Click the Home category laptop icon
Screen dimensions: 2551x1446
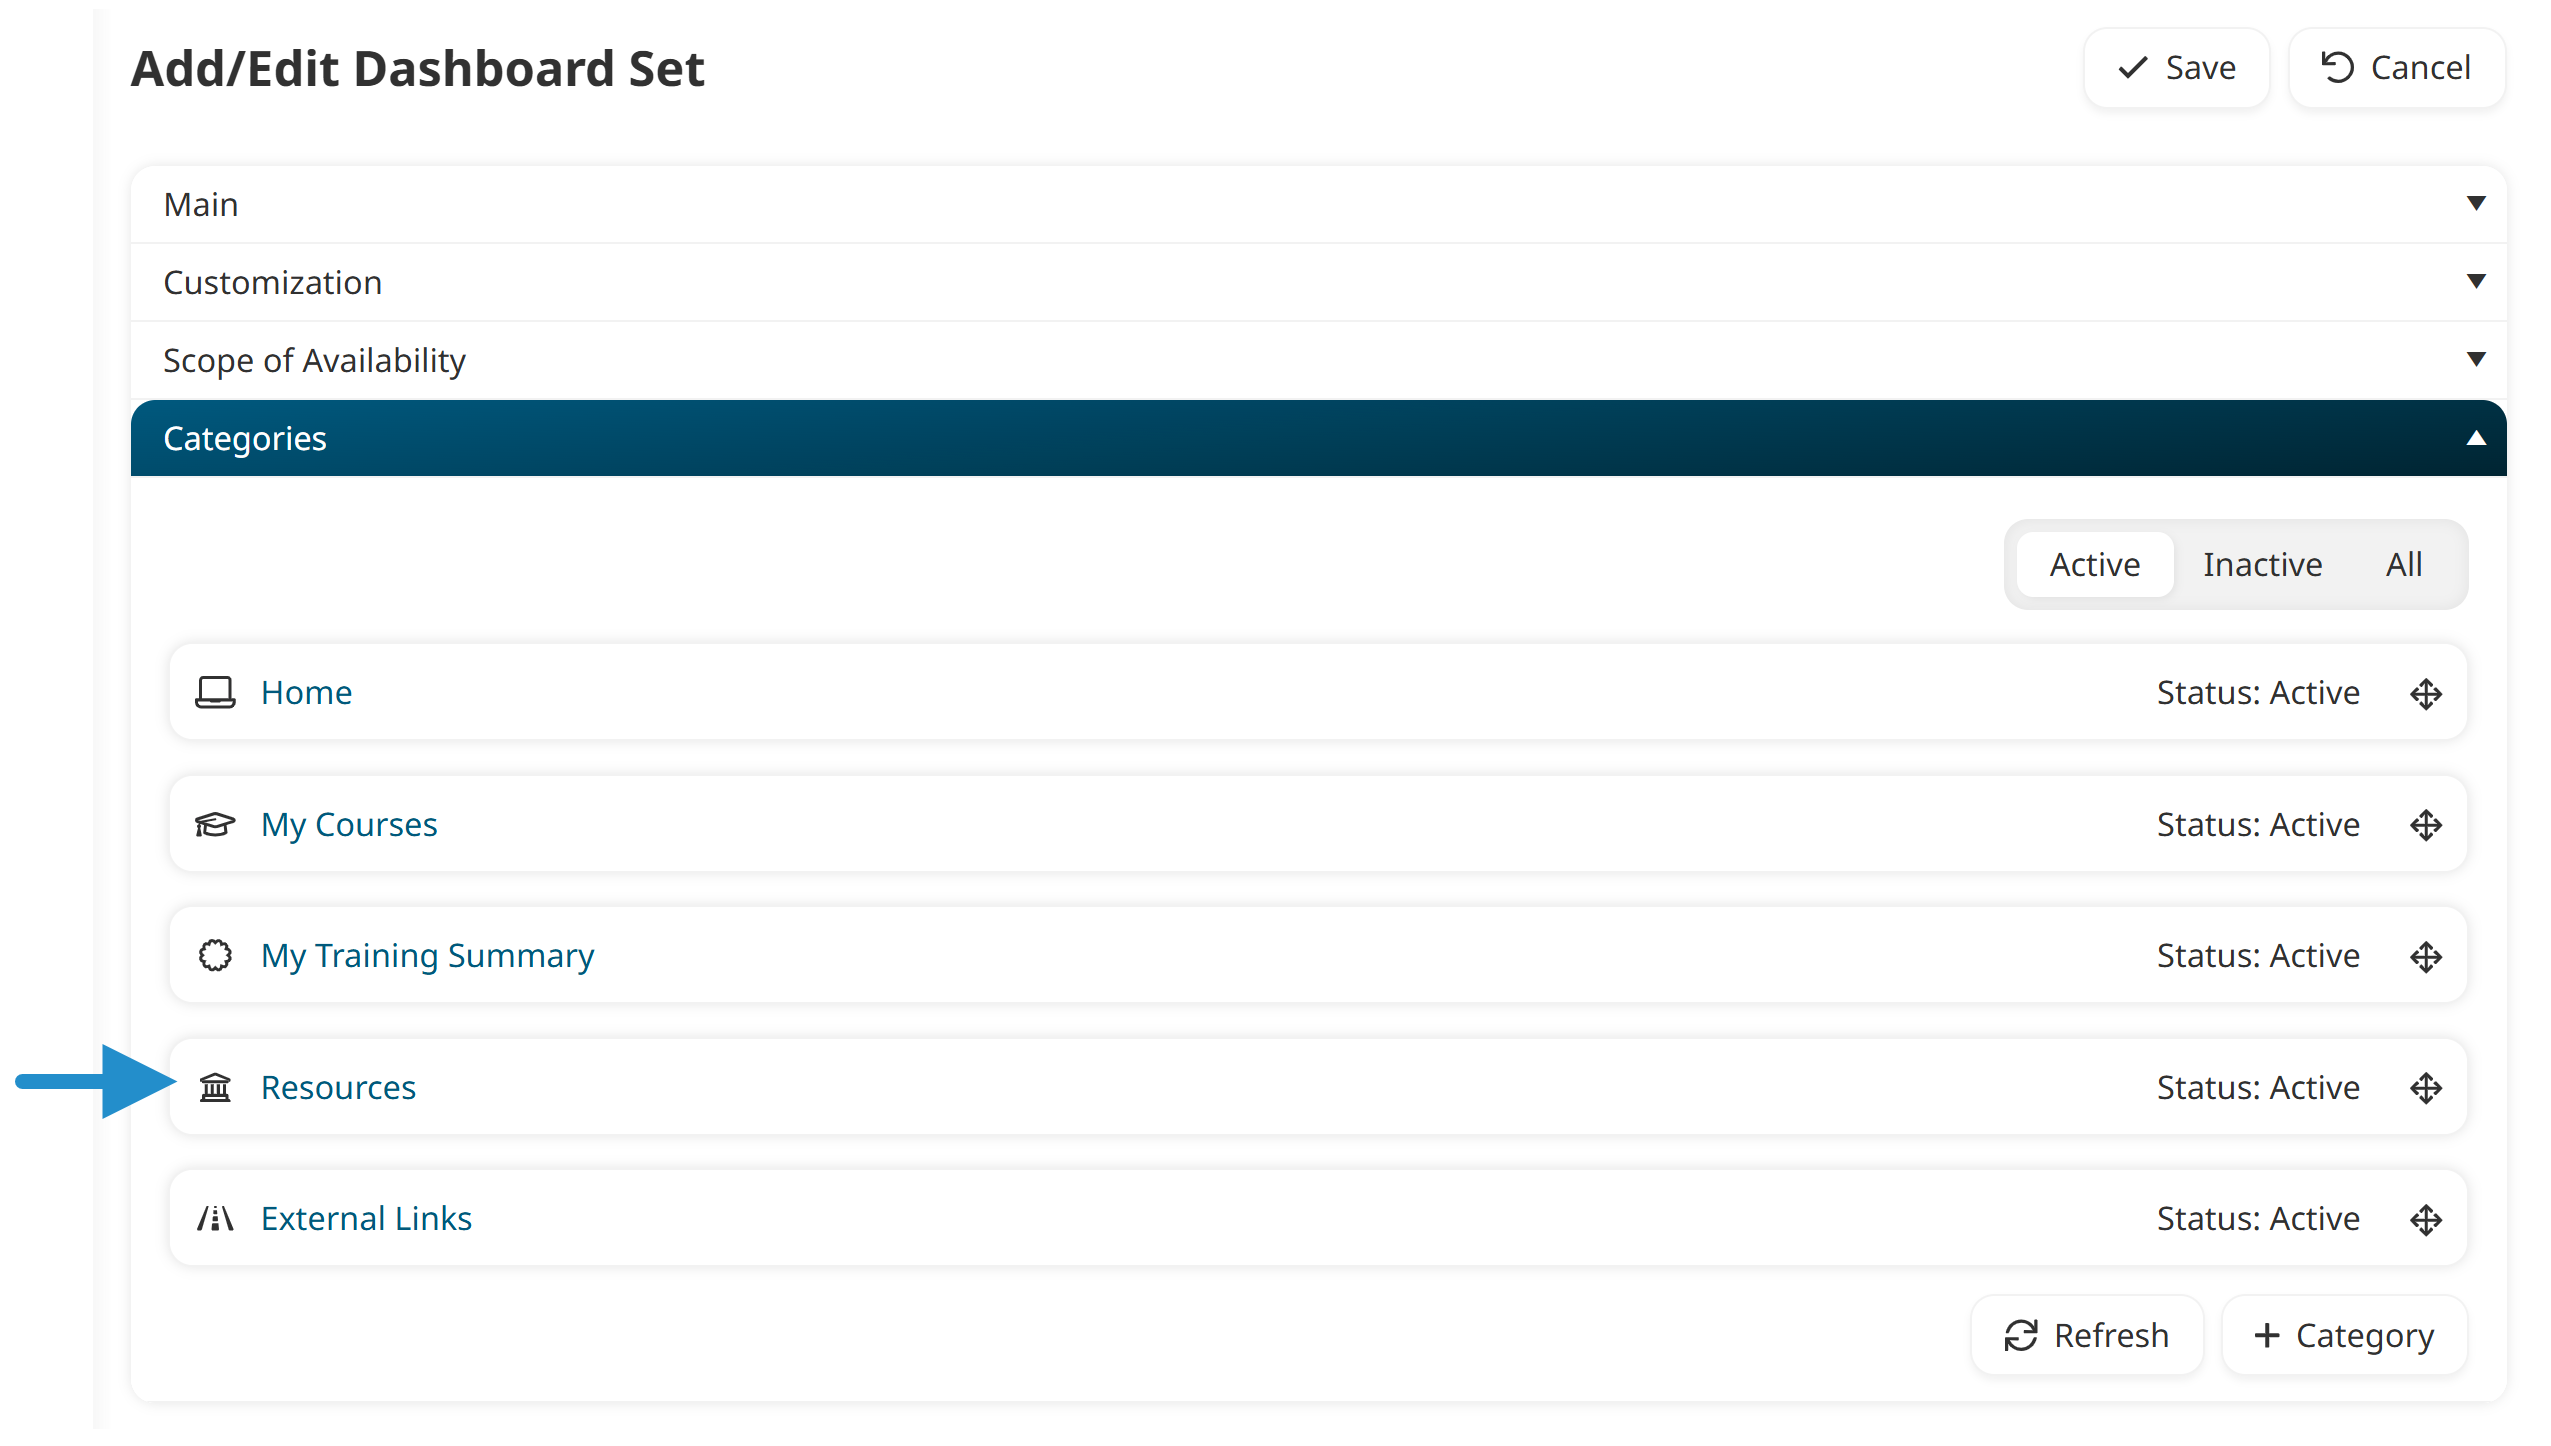pos(215,692)
